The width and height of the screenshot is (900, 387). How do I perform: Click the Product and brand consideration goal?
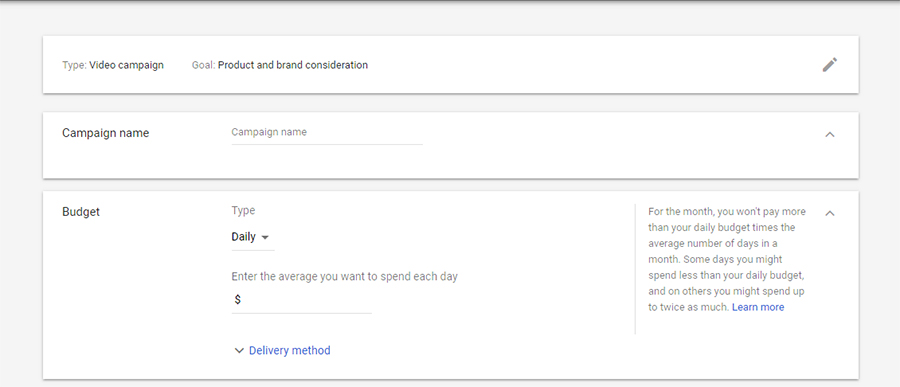293,65
